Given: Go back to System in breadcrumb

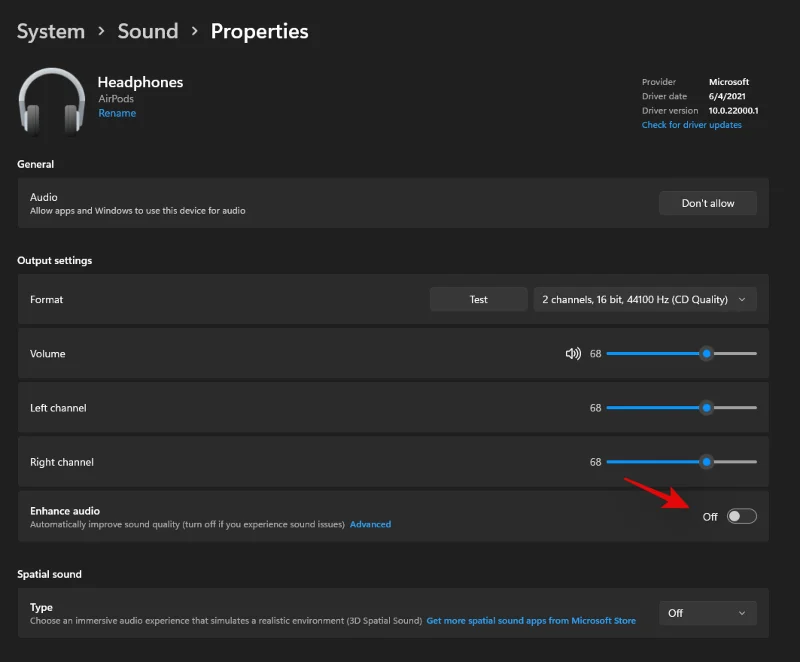Looking at the screenshot, I should [x=51, y=31].
